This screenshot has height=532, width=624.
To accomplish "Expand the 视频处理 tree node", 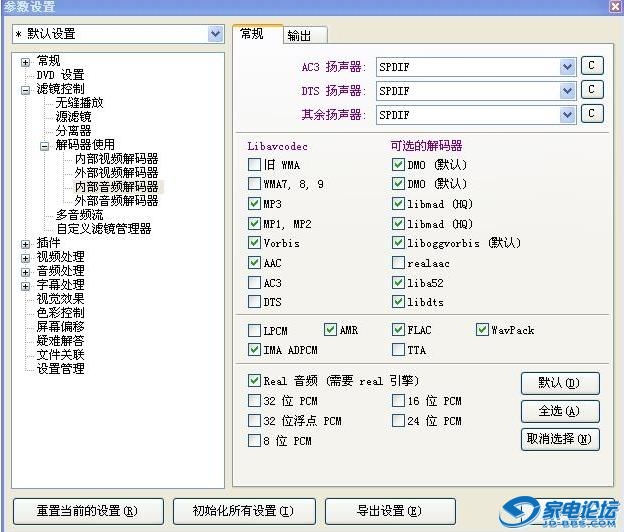I will pos(25,258).
